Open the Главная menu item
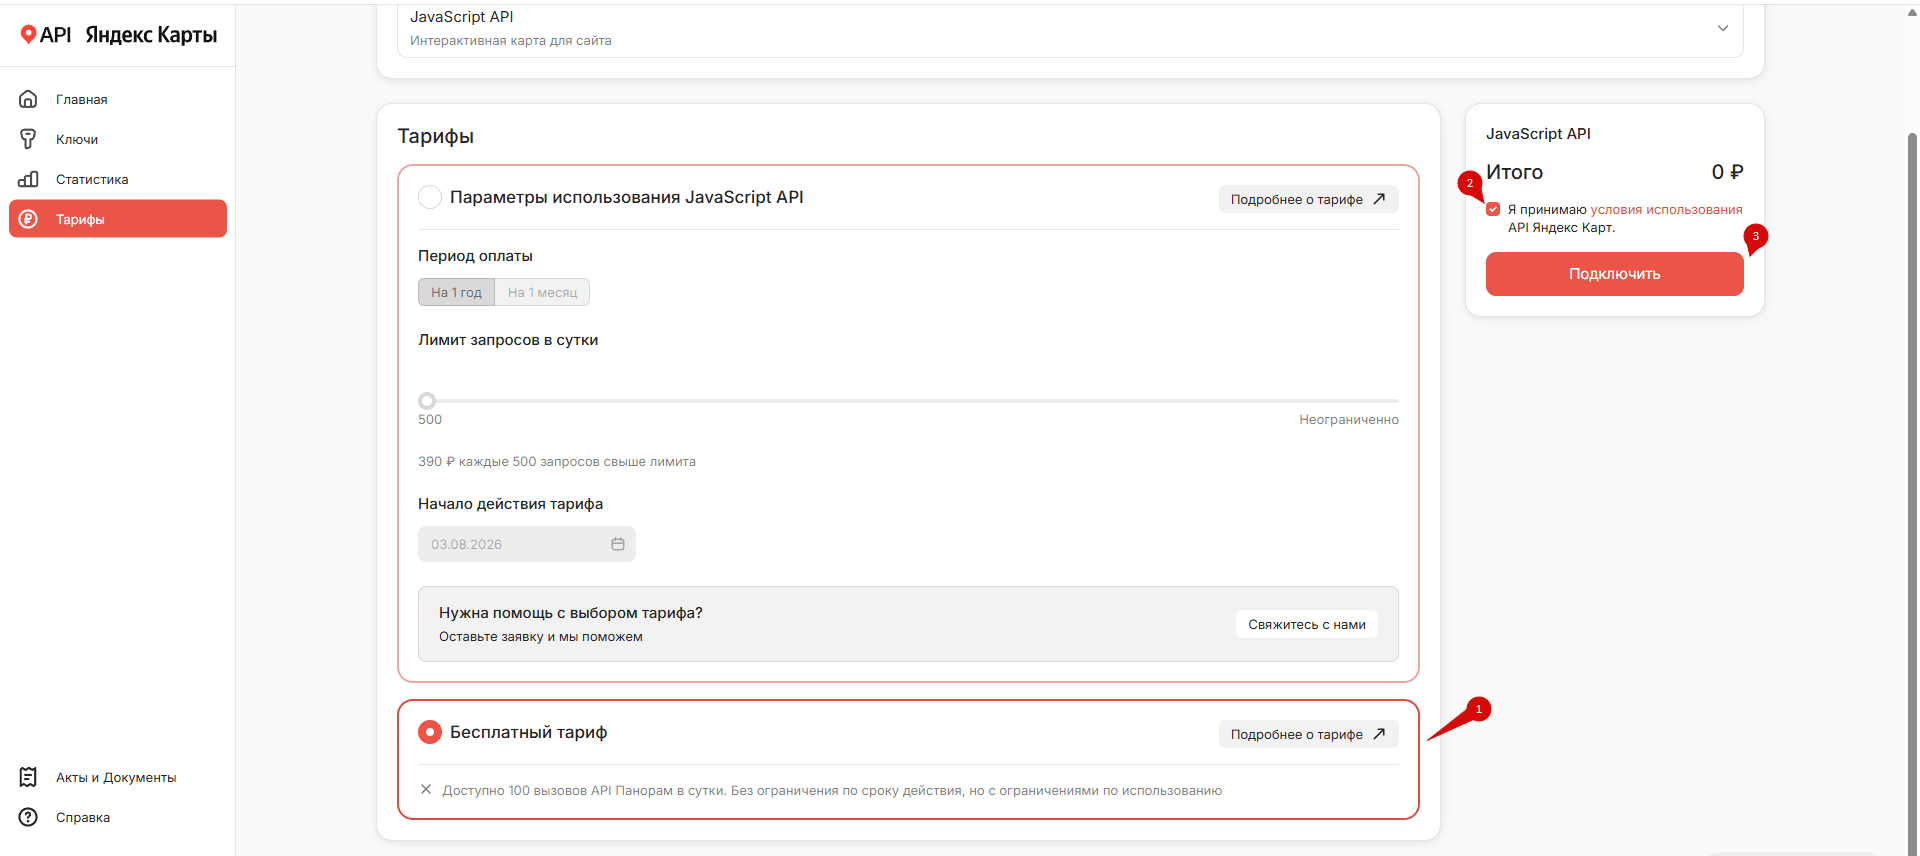The width and height of the screenshot is (1920, 856). pos(118,99)
